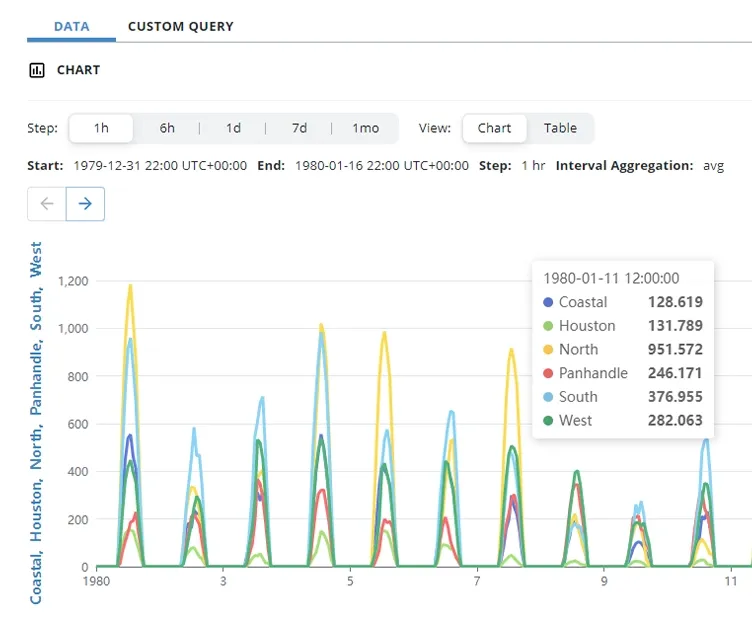Screen dimensions: 752x624
Task: Click x-axis label 5
Action: [350, 581]
